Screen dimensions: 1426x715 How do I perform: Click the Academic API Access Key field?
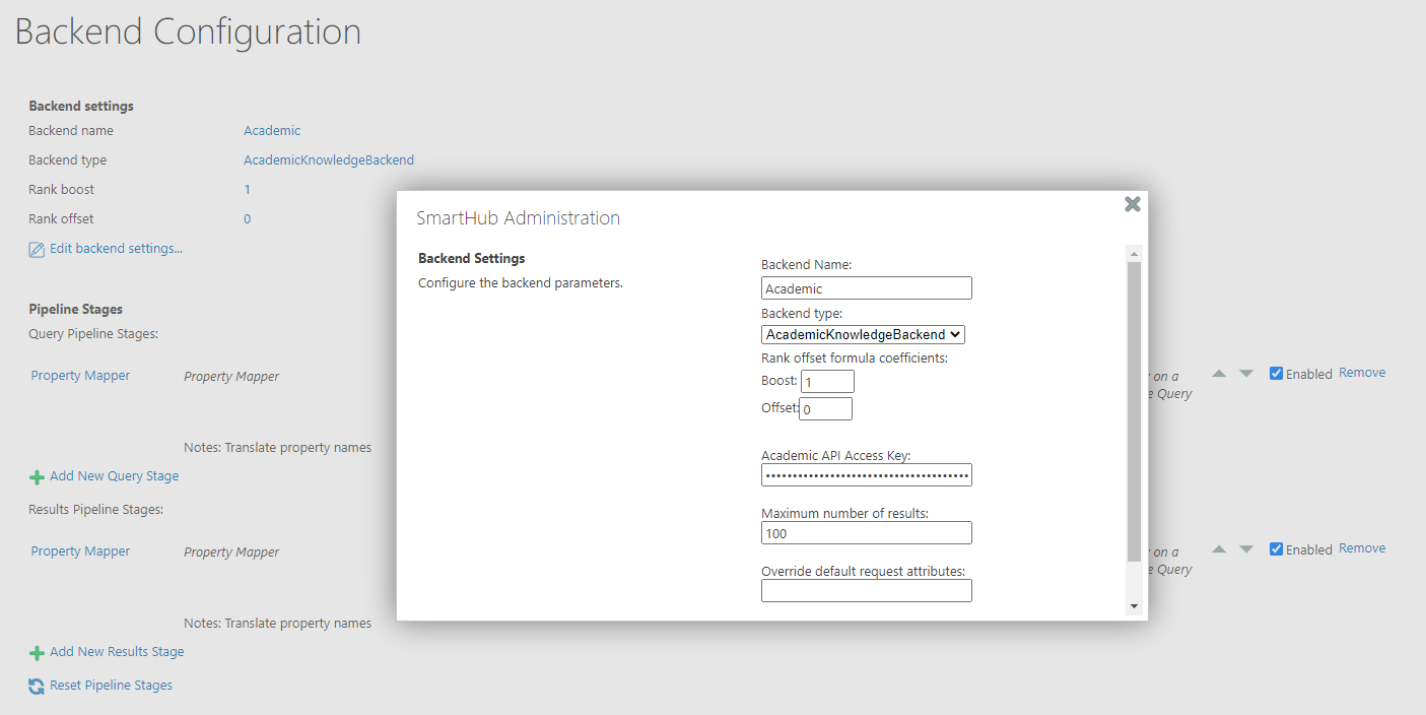click(866, 476)
